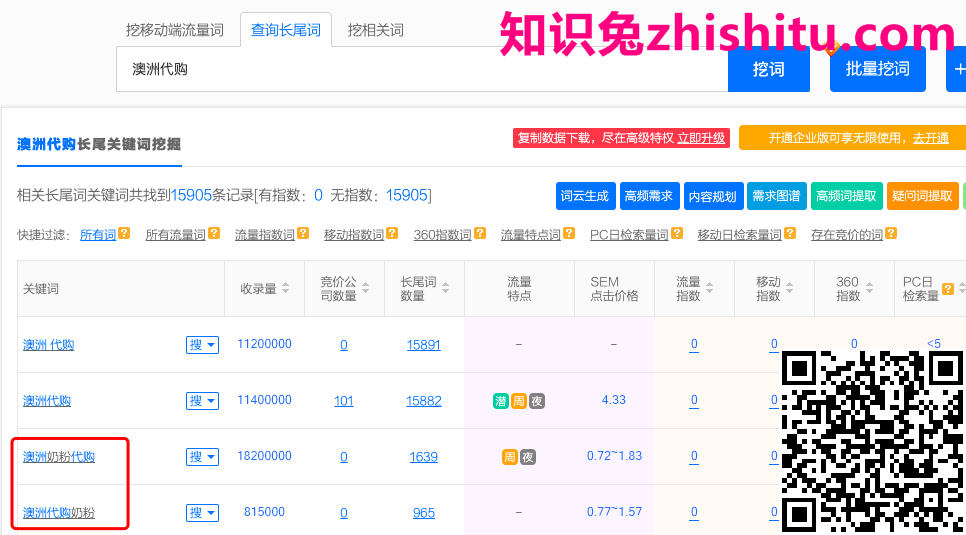
Task: Click the 高频需求 button
Action: [x=649, y=196]
